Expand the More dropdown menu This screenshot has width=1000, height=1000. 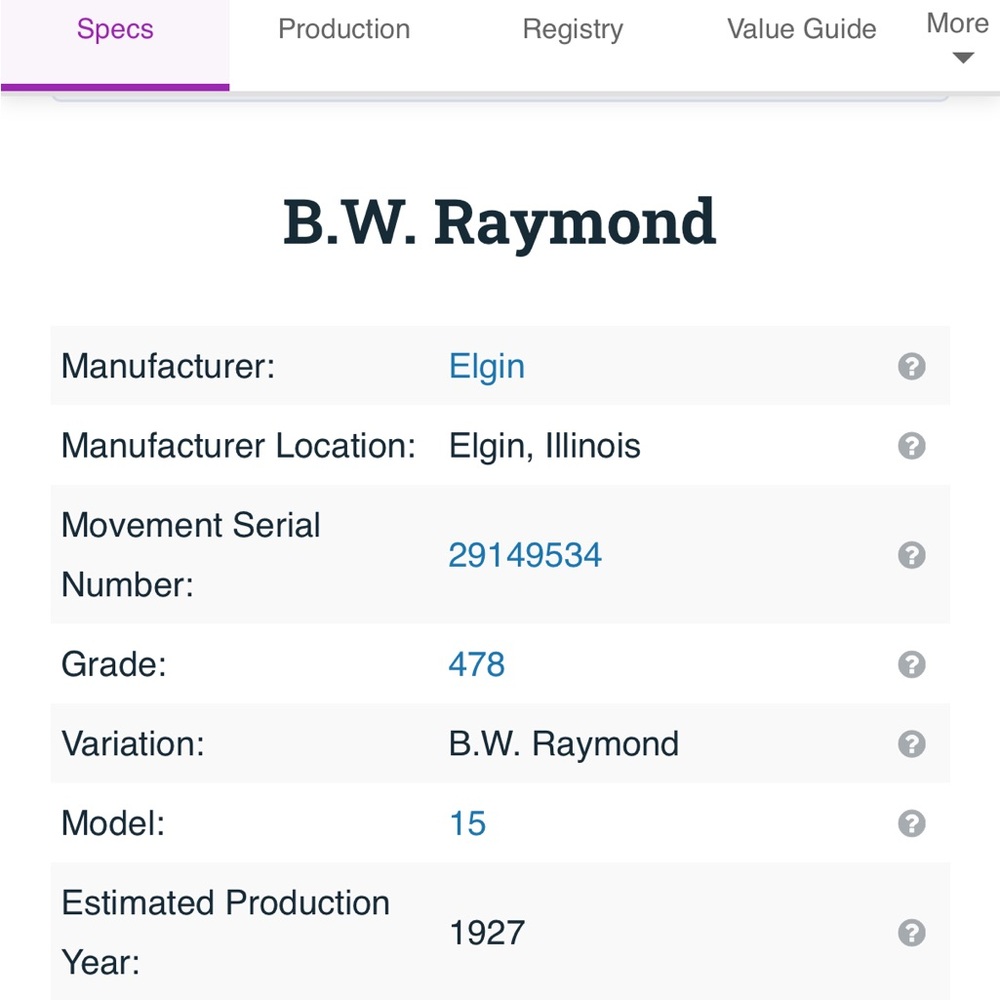click(957, 37)
